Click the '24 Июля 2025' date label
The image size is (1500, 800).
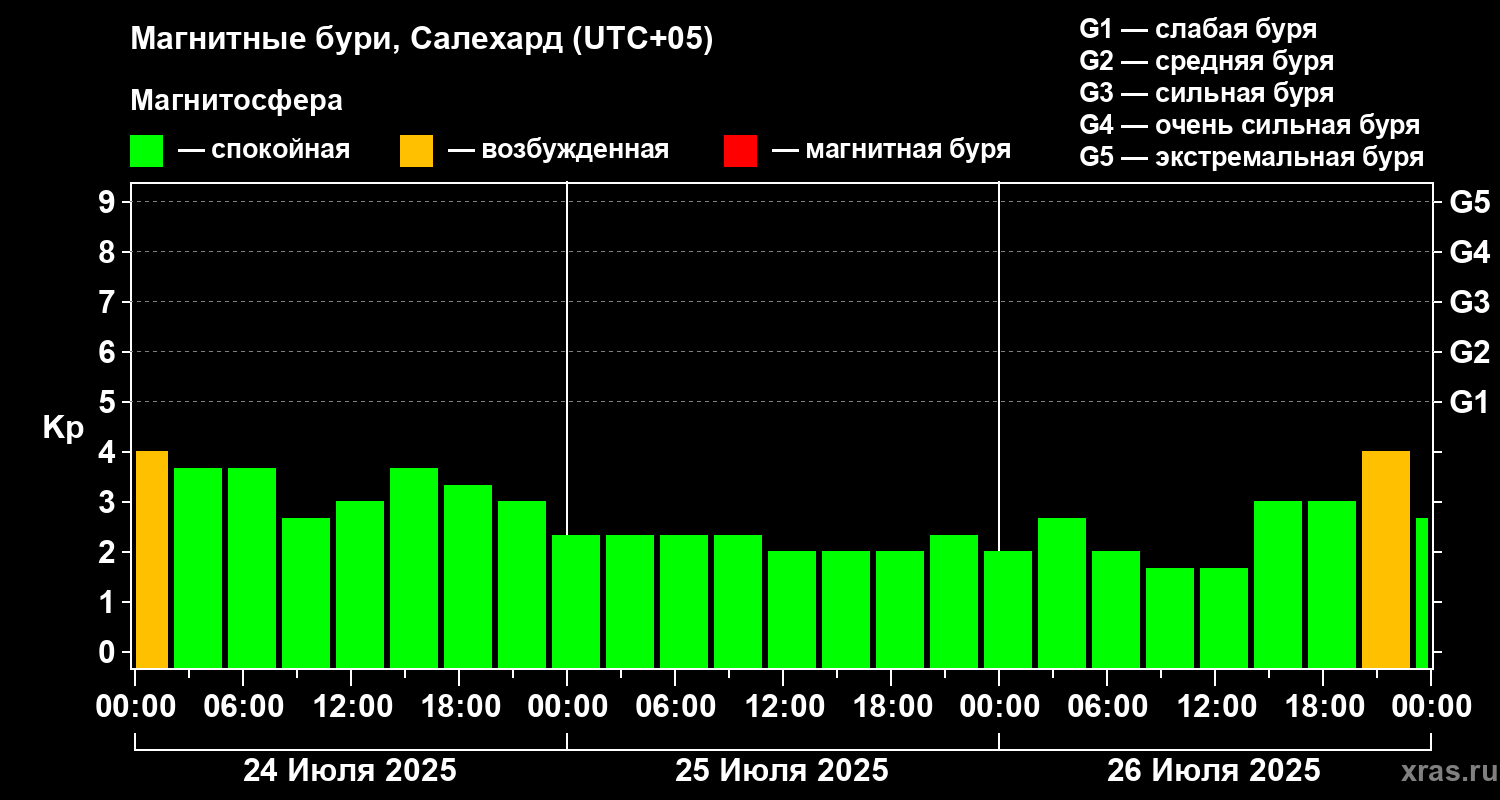350,771
